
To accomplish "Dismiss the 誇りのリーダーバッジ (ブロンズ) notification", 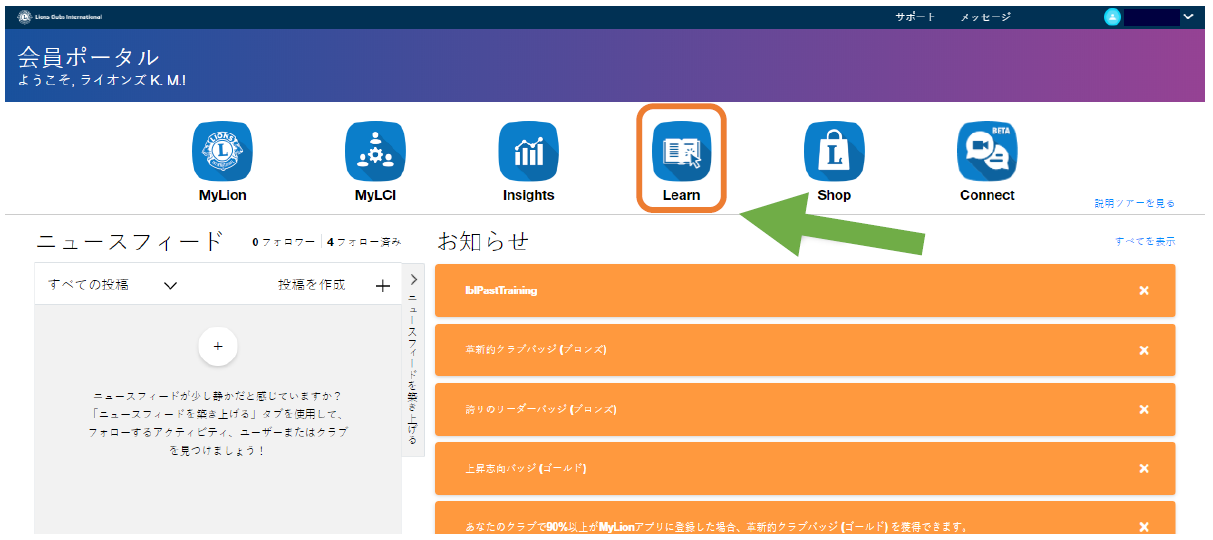I will [x=1144, y=409].
